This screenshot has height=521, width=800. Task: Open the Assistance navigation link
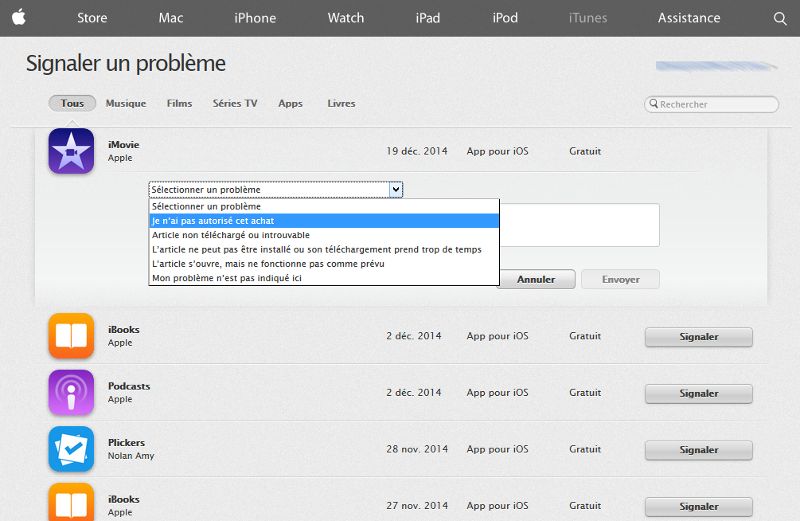tap(689, 18)
